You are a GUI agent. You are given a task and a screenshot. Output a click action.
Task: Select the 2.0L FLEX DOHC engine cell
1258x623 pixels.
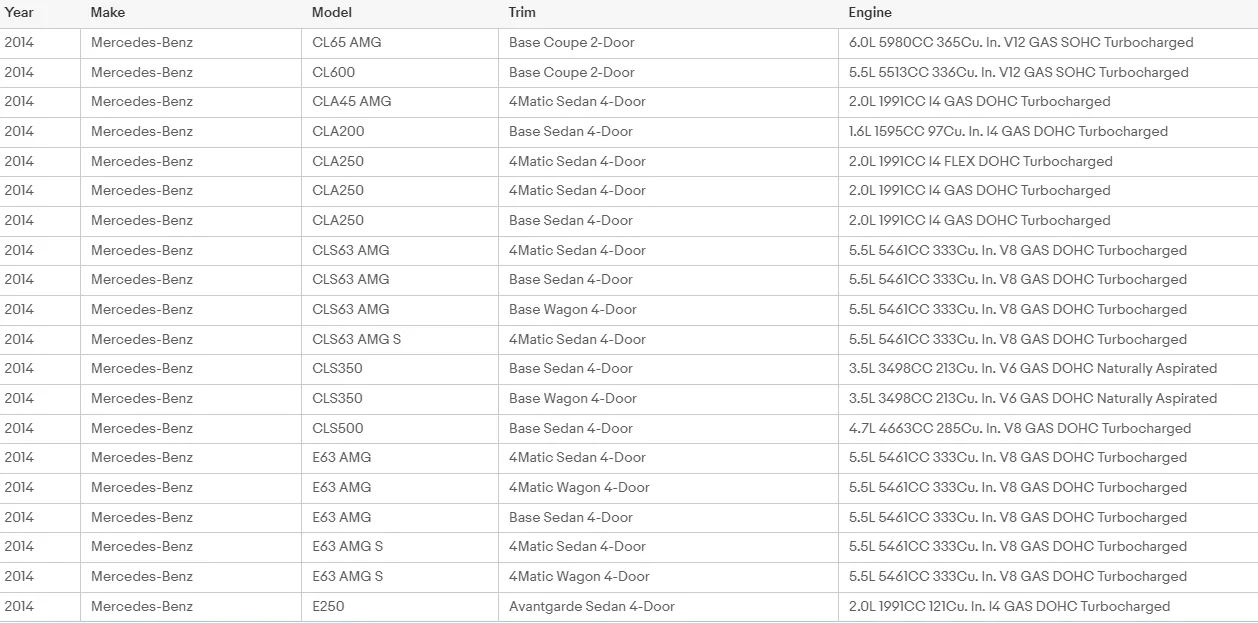point(1048,161)
